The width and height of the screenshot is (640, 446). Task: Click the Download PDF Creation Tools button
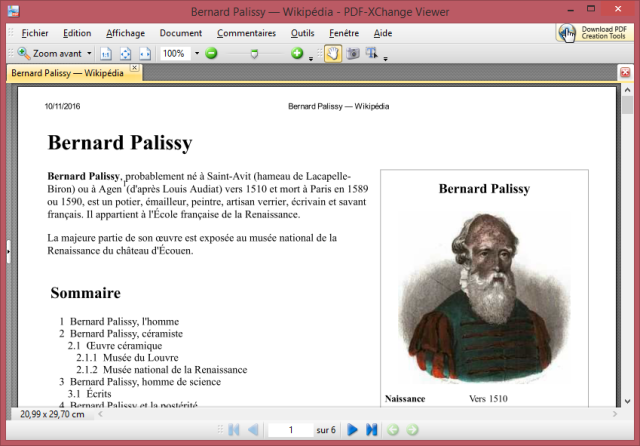pos(593,33)
